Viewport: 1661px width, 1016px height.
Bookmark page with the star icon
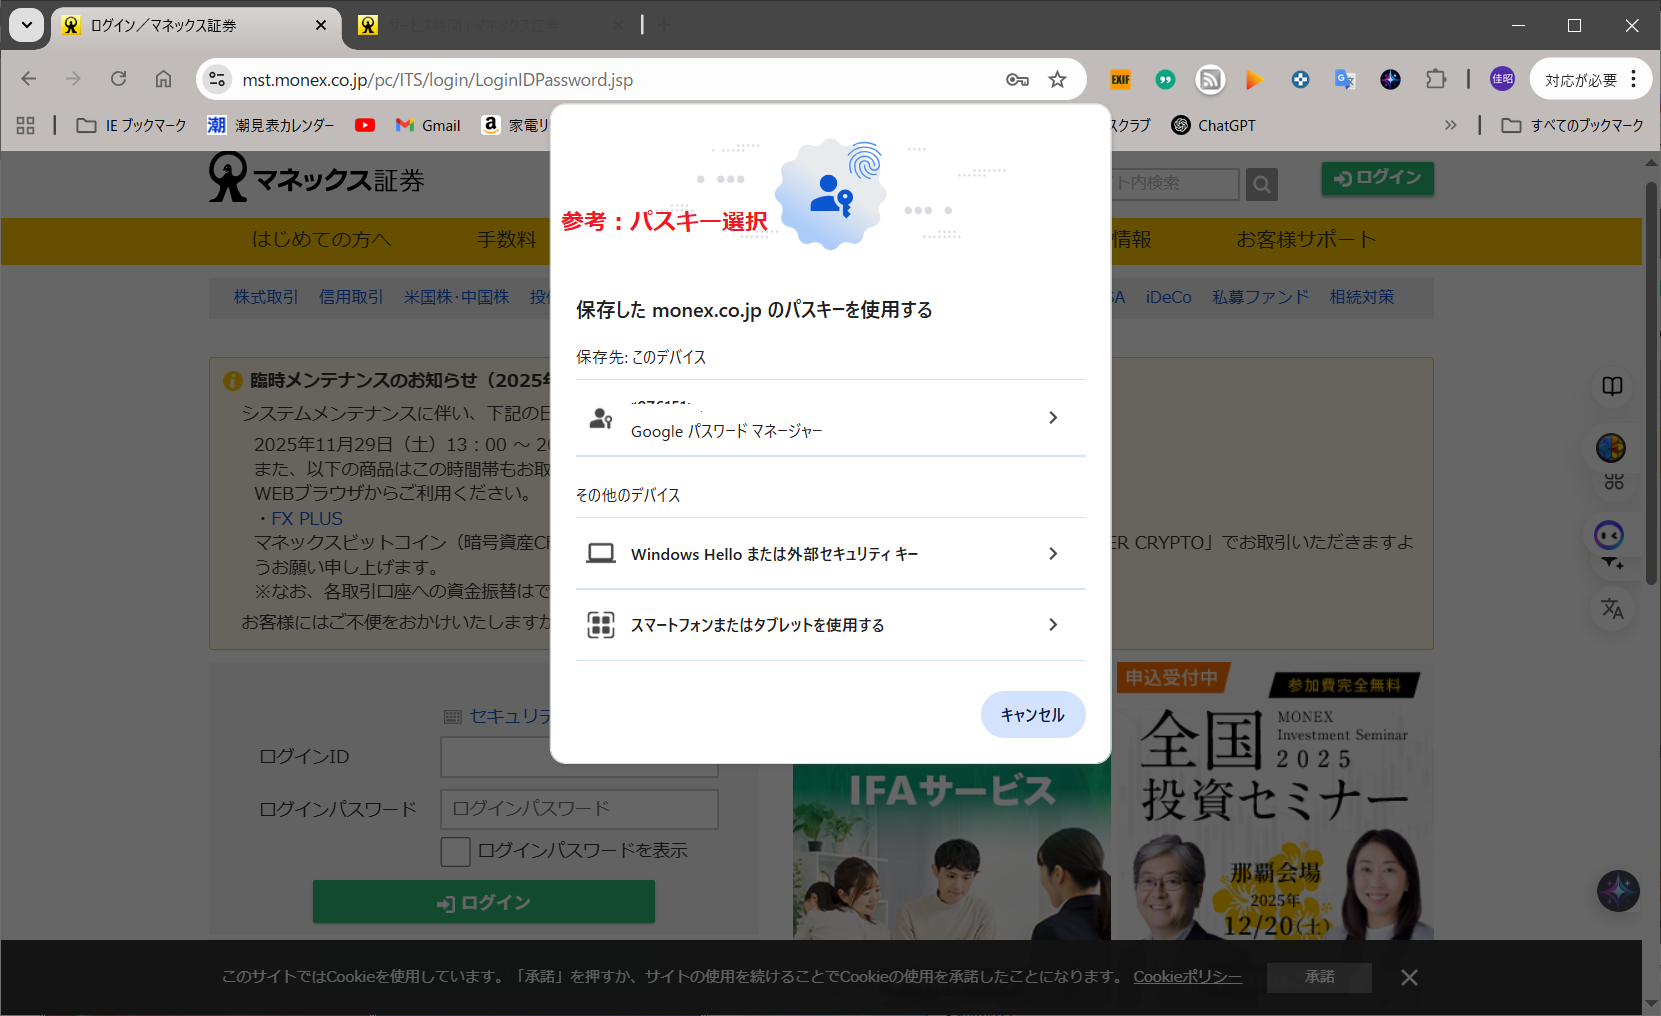click(1057, 80)
